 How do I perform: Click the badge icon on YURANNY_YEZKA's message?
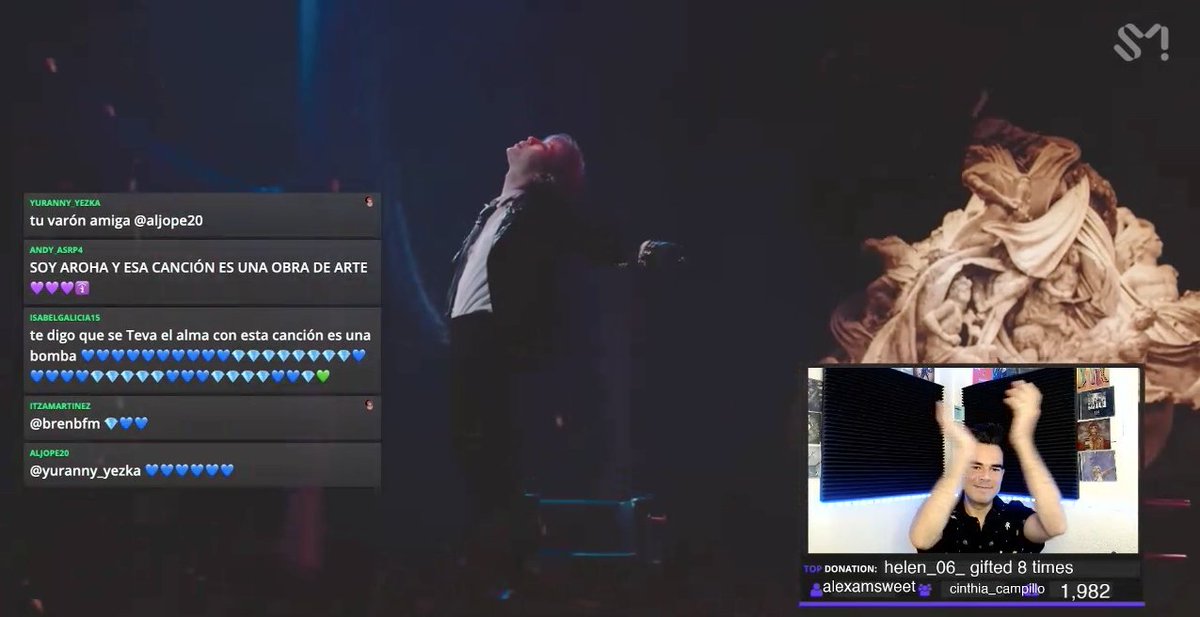tap(369, 202)
